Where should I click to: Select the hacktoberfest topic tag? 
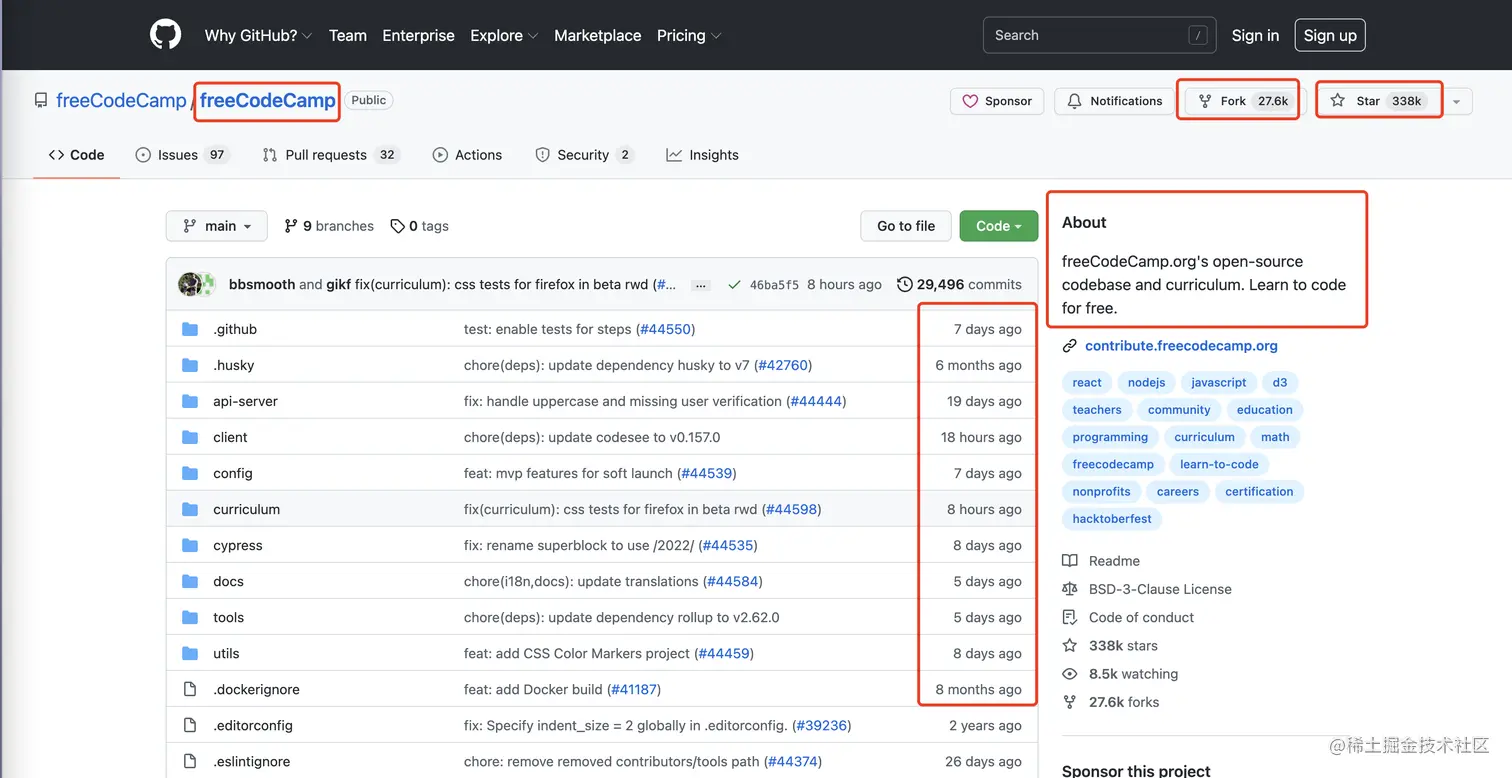click(x=1112, y=519)
